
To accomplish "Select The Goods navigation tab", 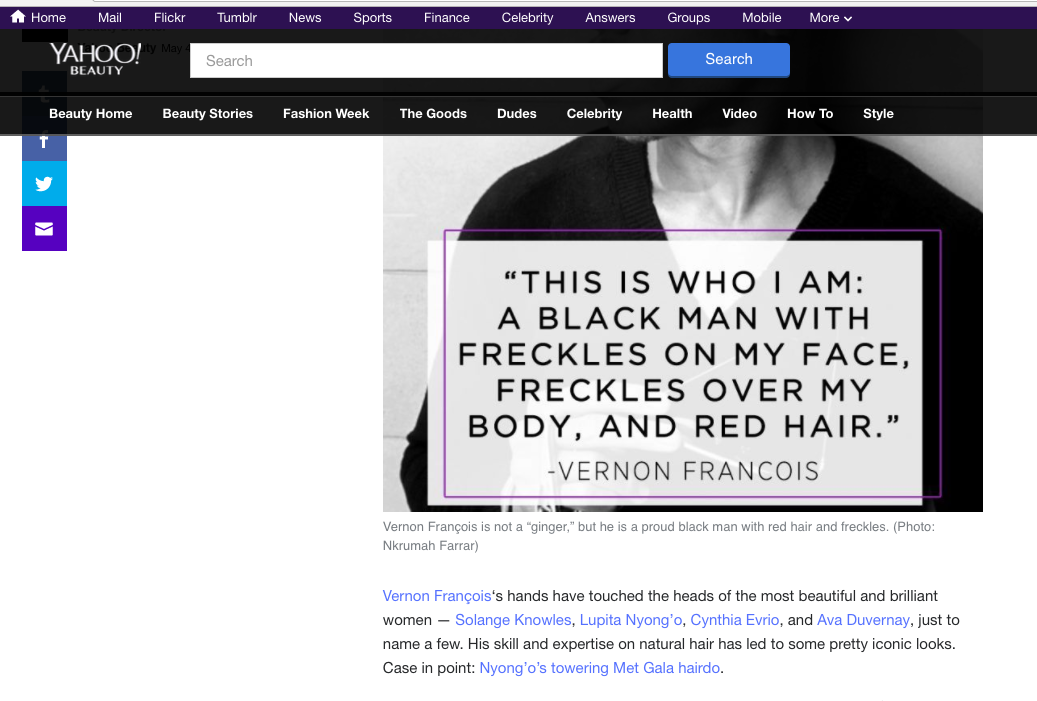I will (x=433, y=114).
